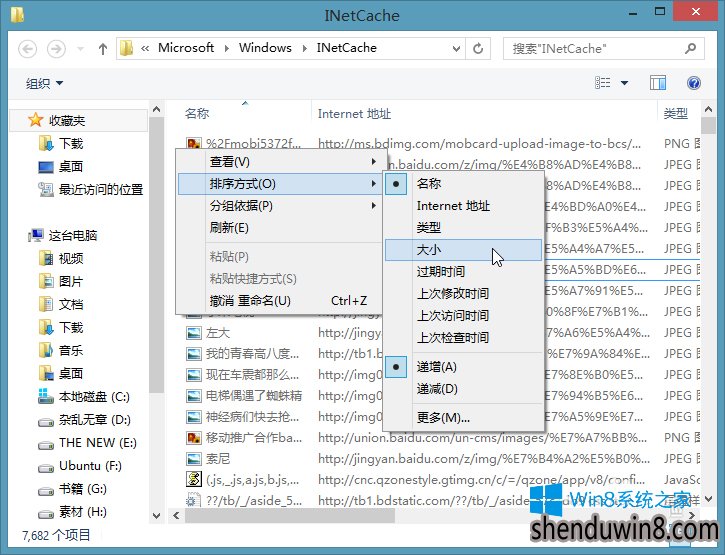Choose 撤消 重命名(U) menu entry

(279, 301)
